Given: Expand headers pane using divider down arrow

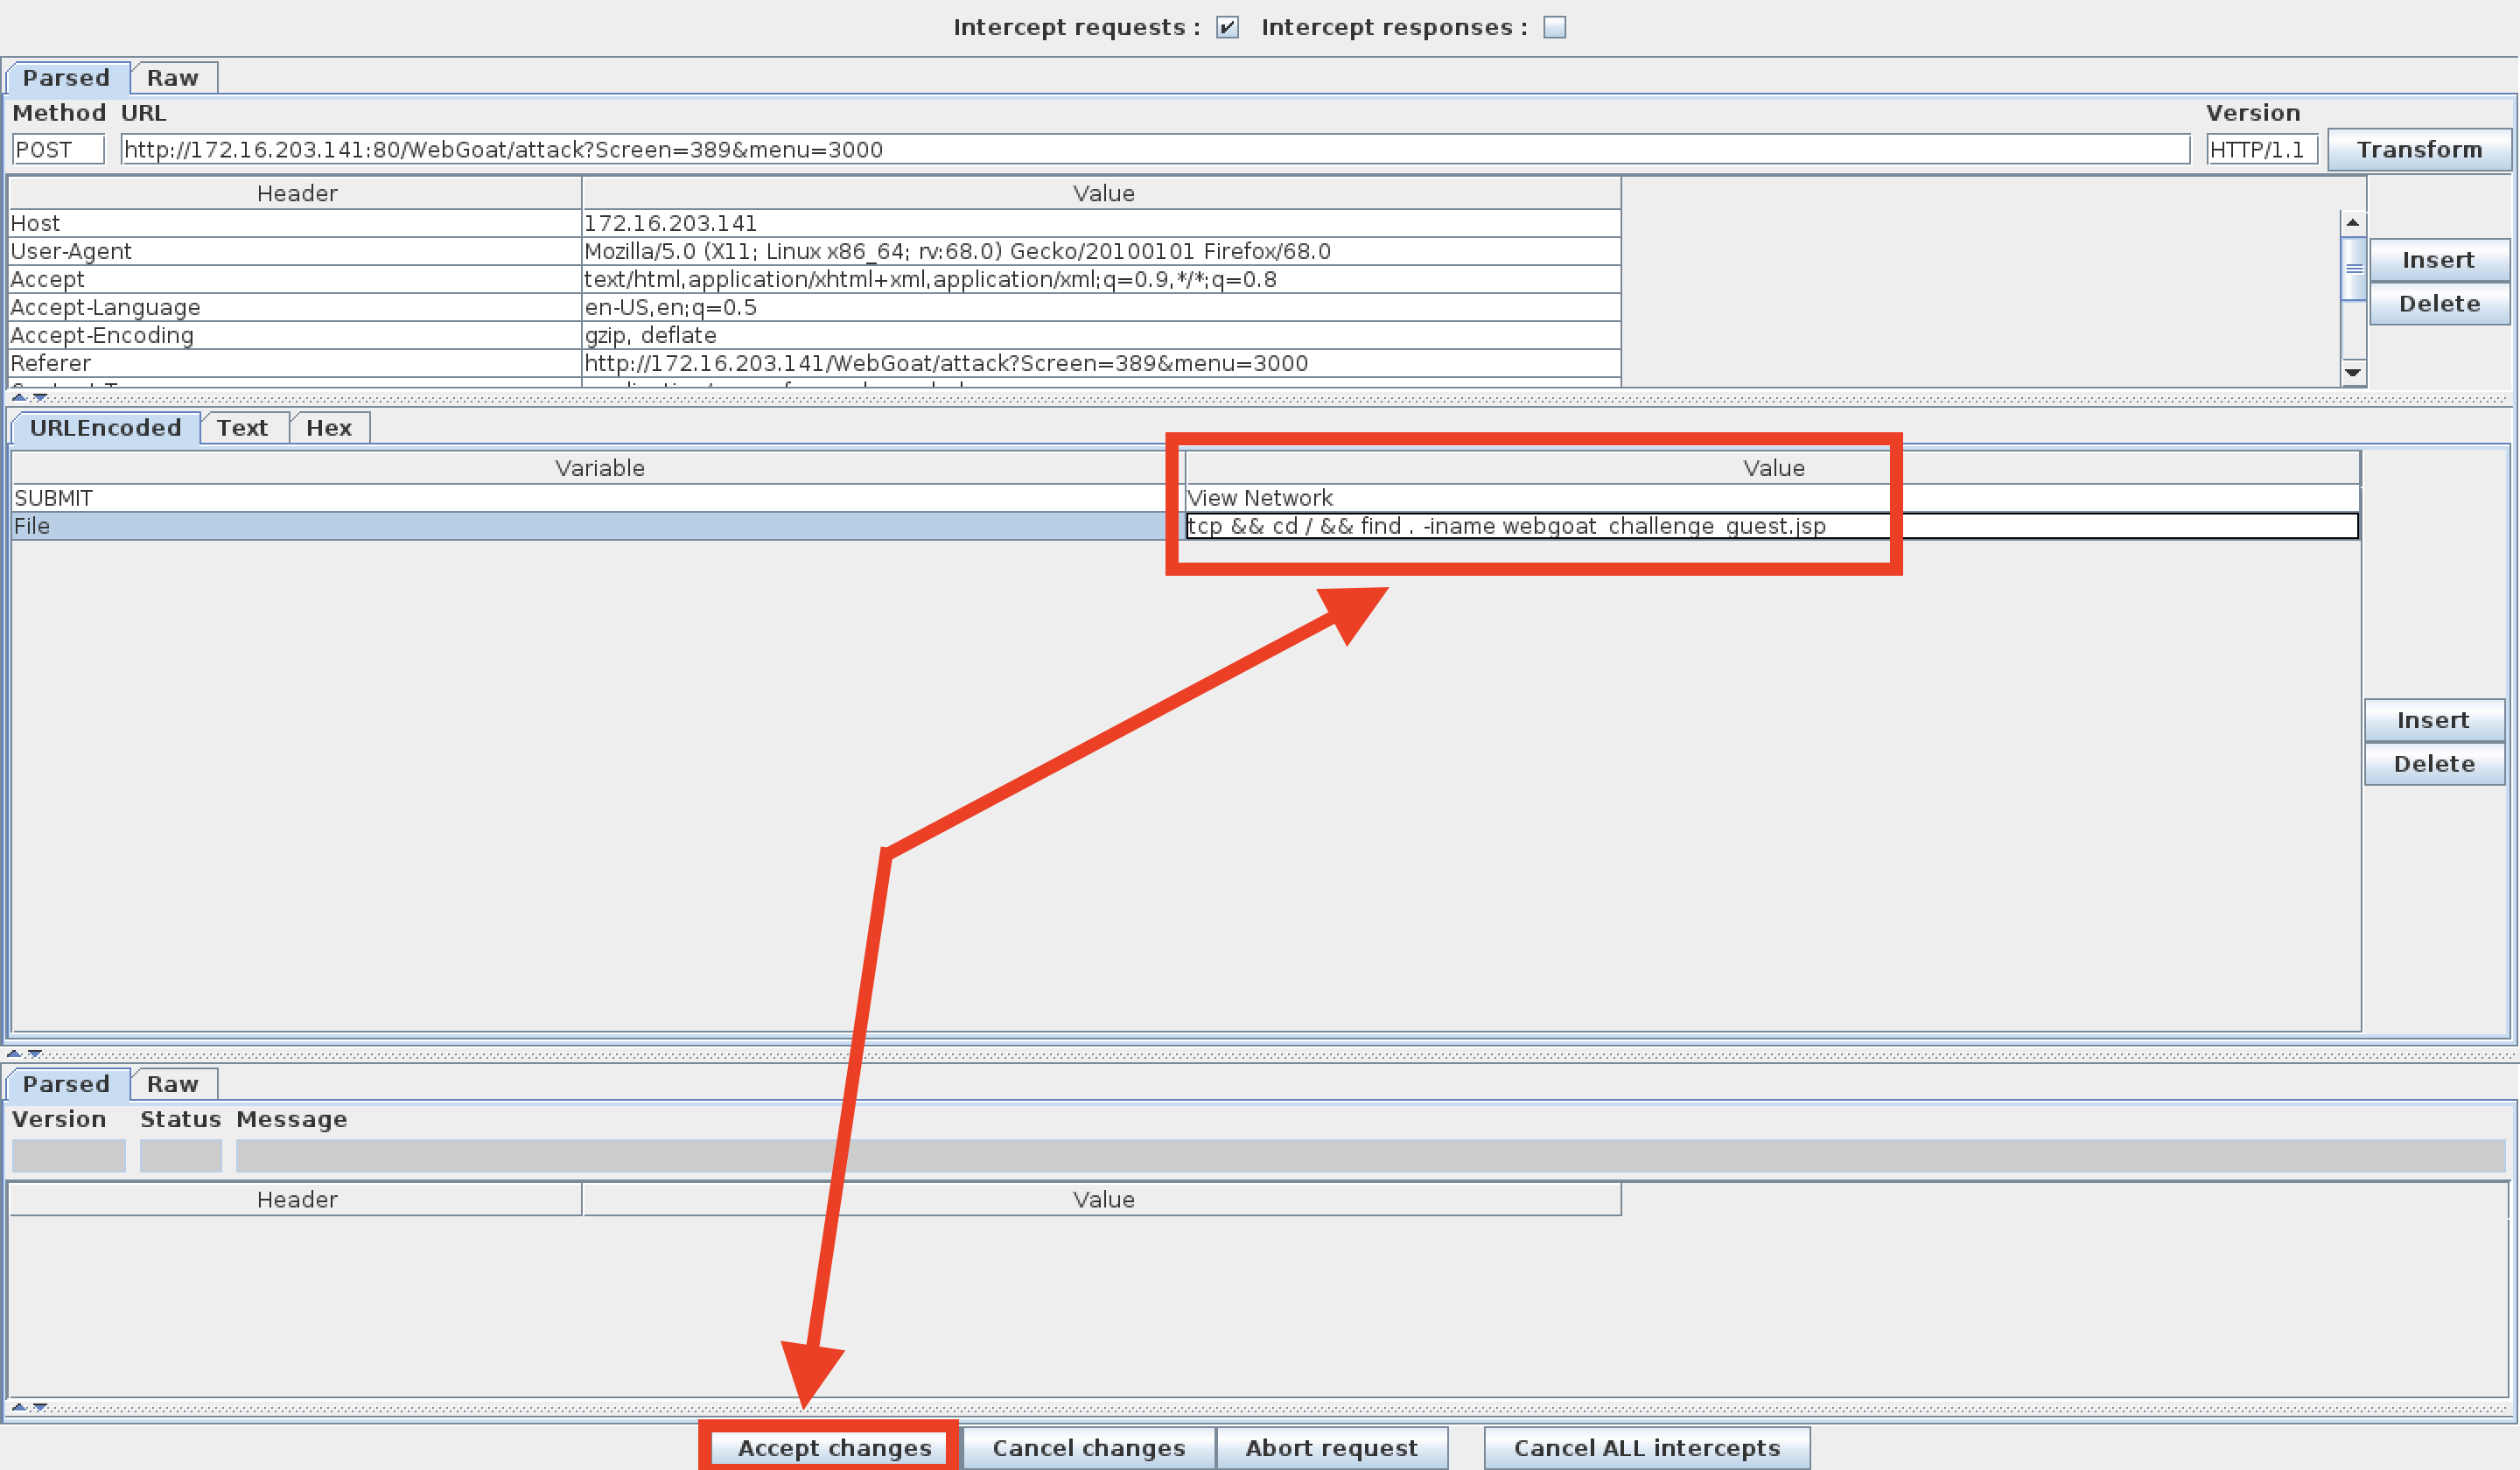Looking at the screenshot, I should [40, 398].
